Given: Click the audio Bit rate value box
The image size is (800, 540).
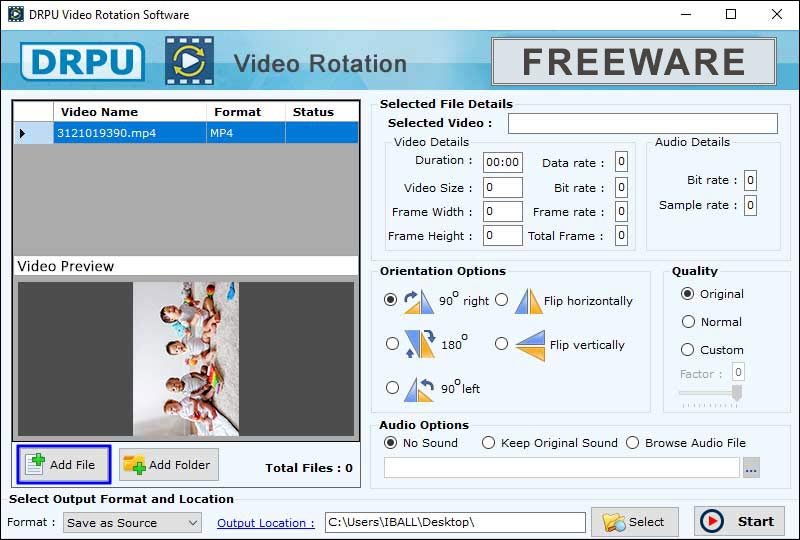Looking at the screenshot, I should pyautogui.click(x=750, y=180).
